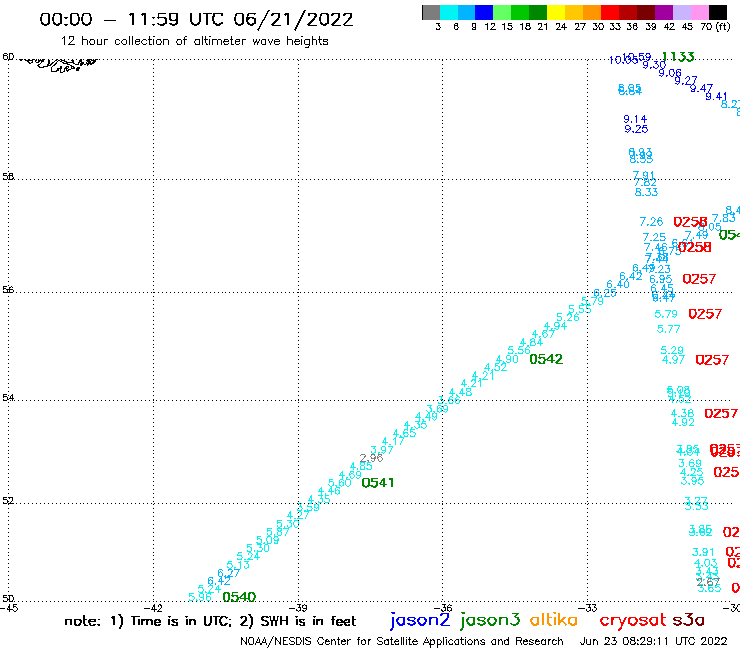Click the wave height value 3.91

(703, 552)
